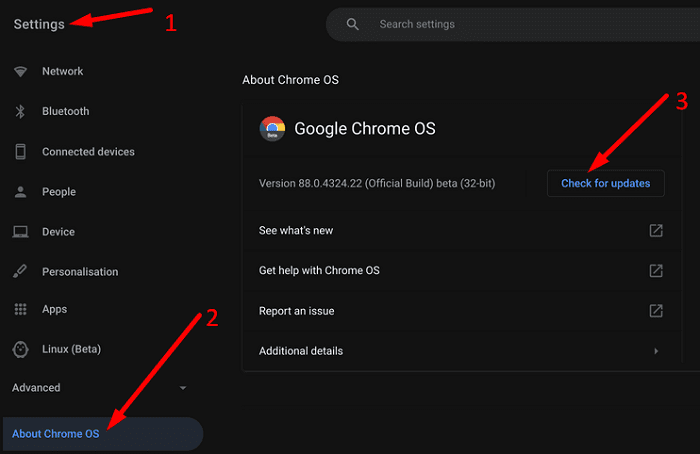The image size is (700, 454).
Task: Click the search magnifier icon
Action: coord(352,24)
